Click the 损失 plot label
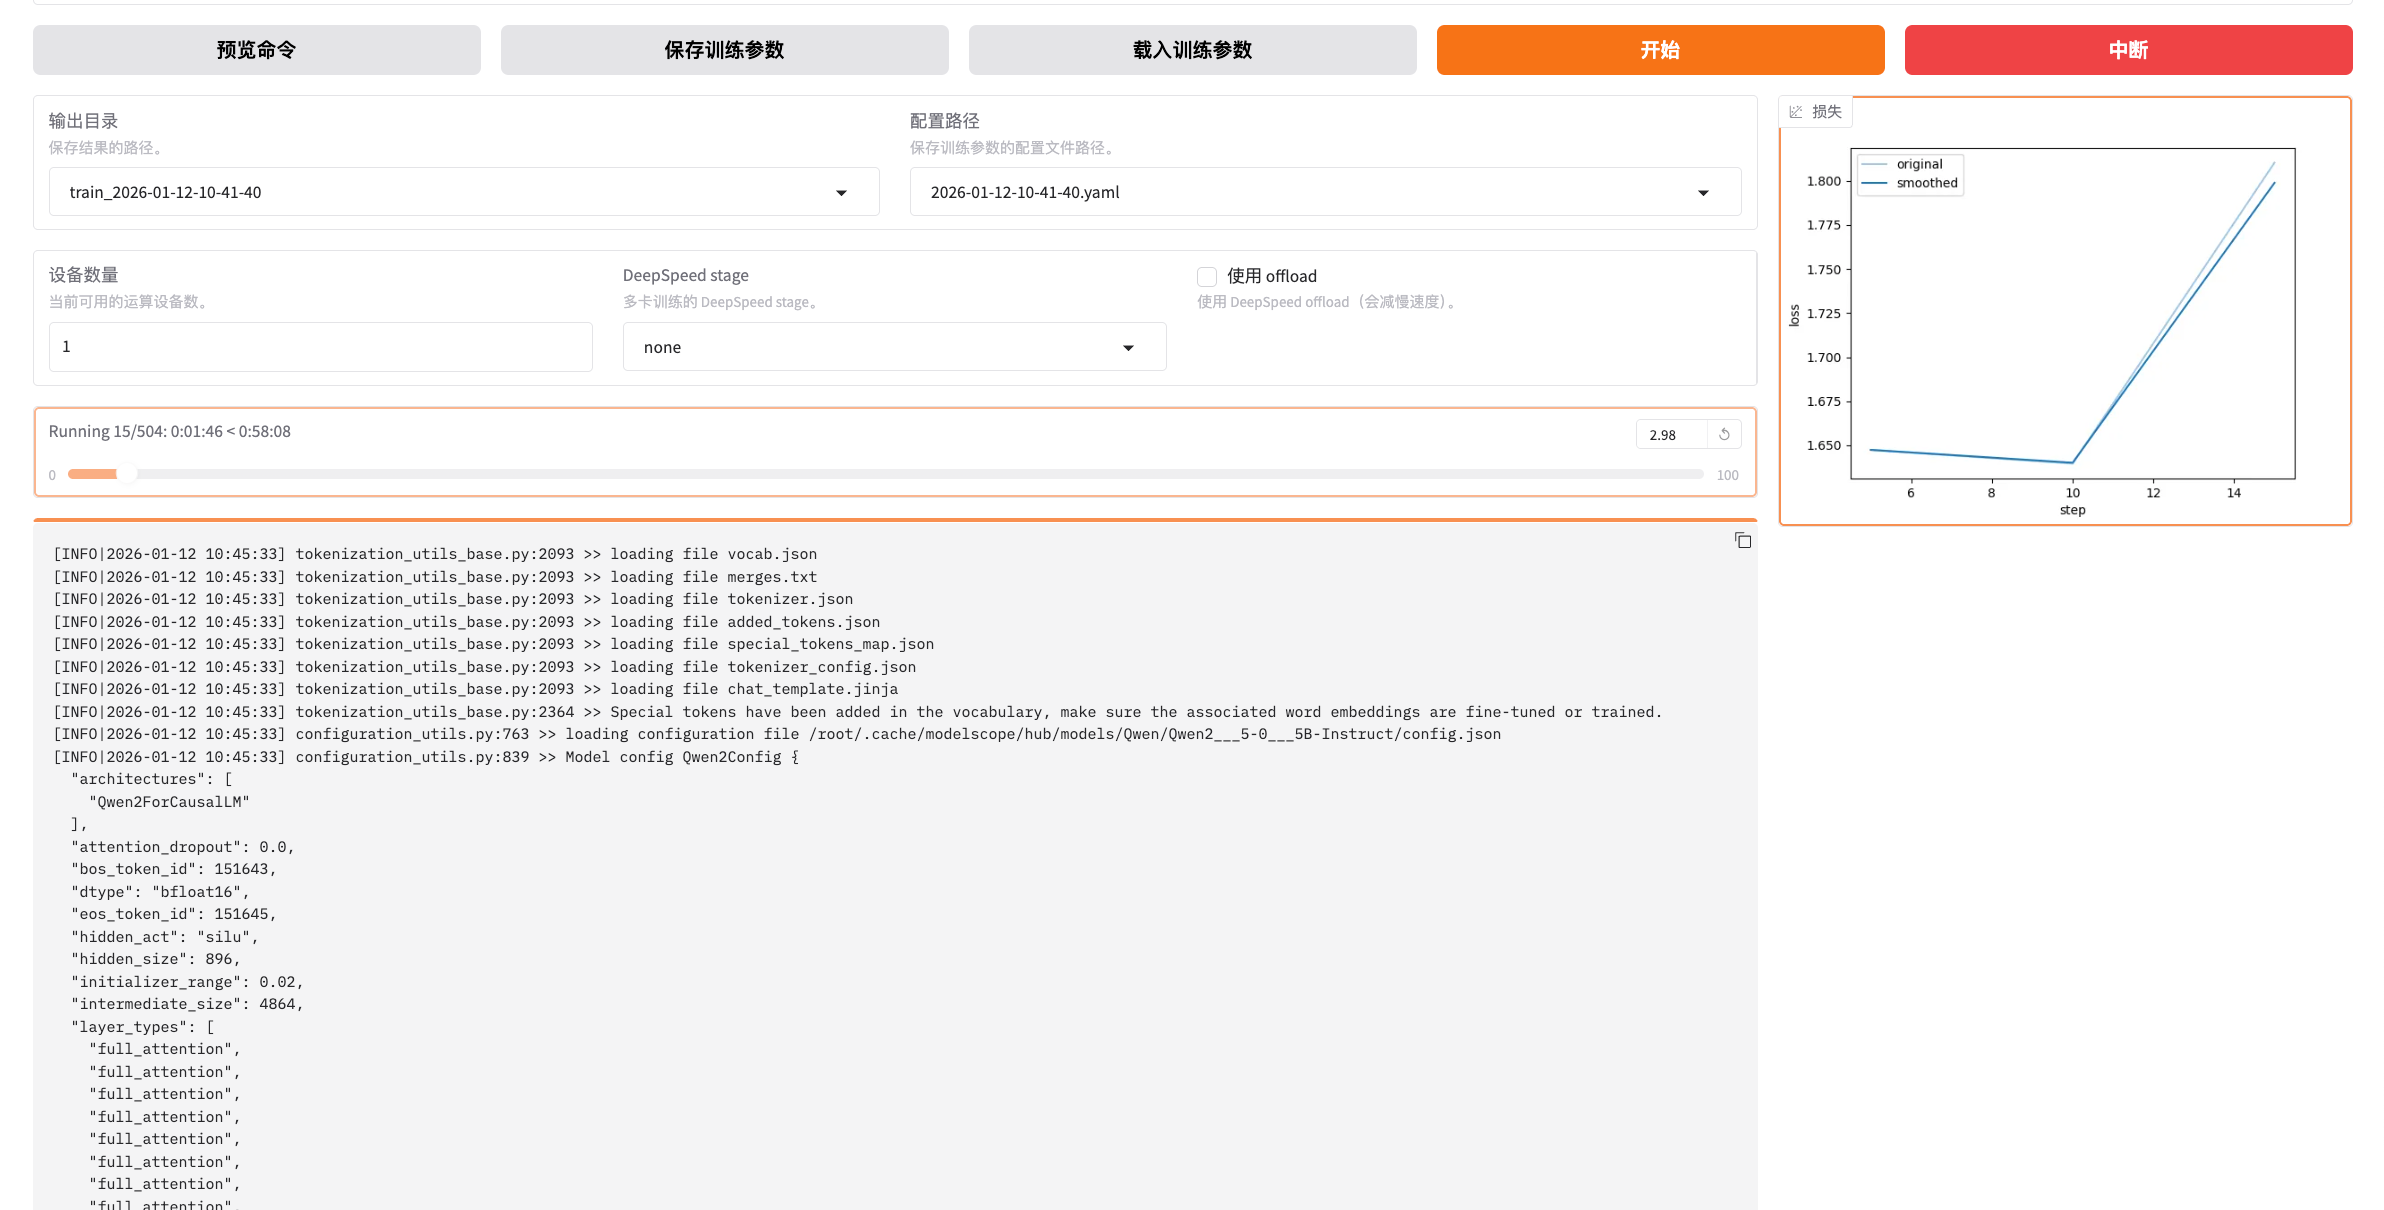Screen dimensions: 2384x1210 pos(1826,112)
